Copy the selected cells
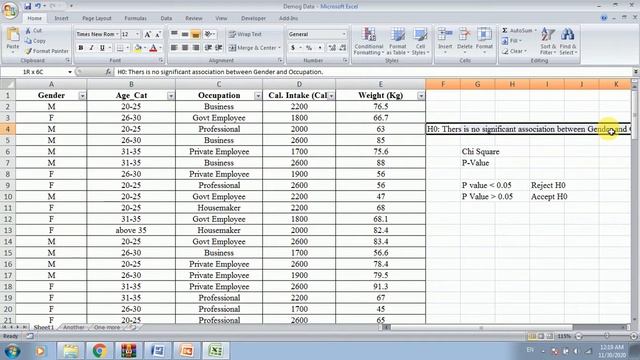 35,41
